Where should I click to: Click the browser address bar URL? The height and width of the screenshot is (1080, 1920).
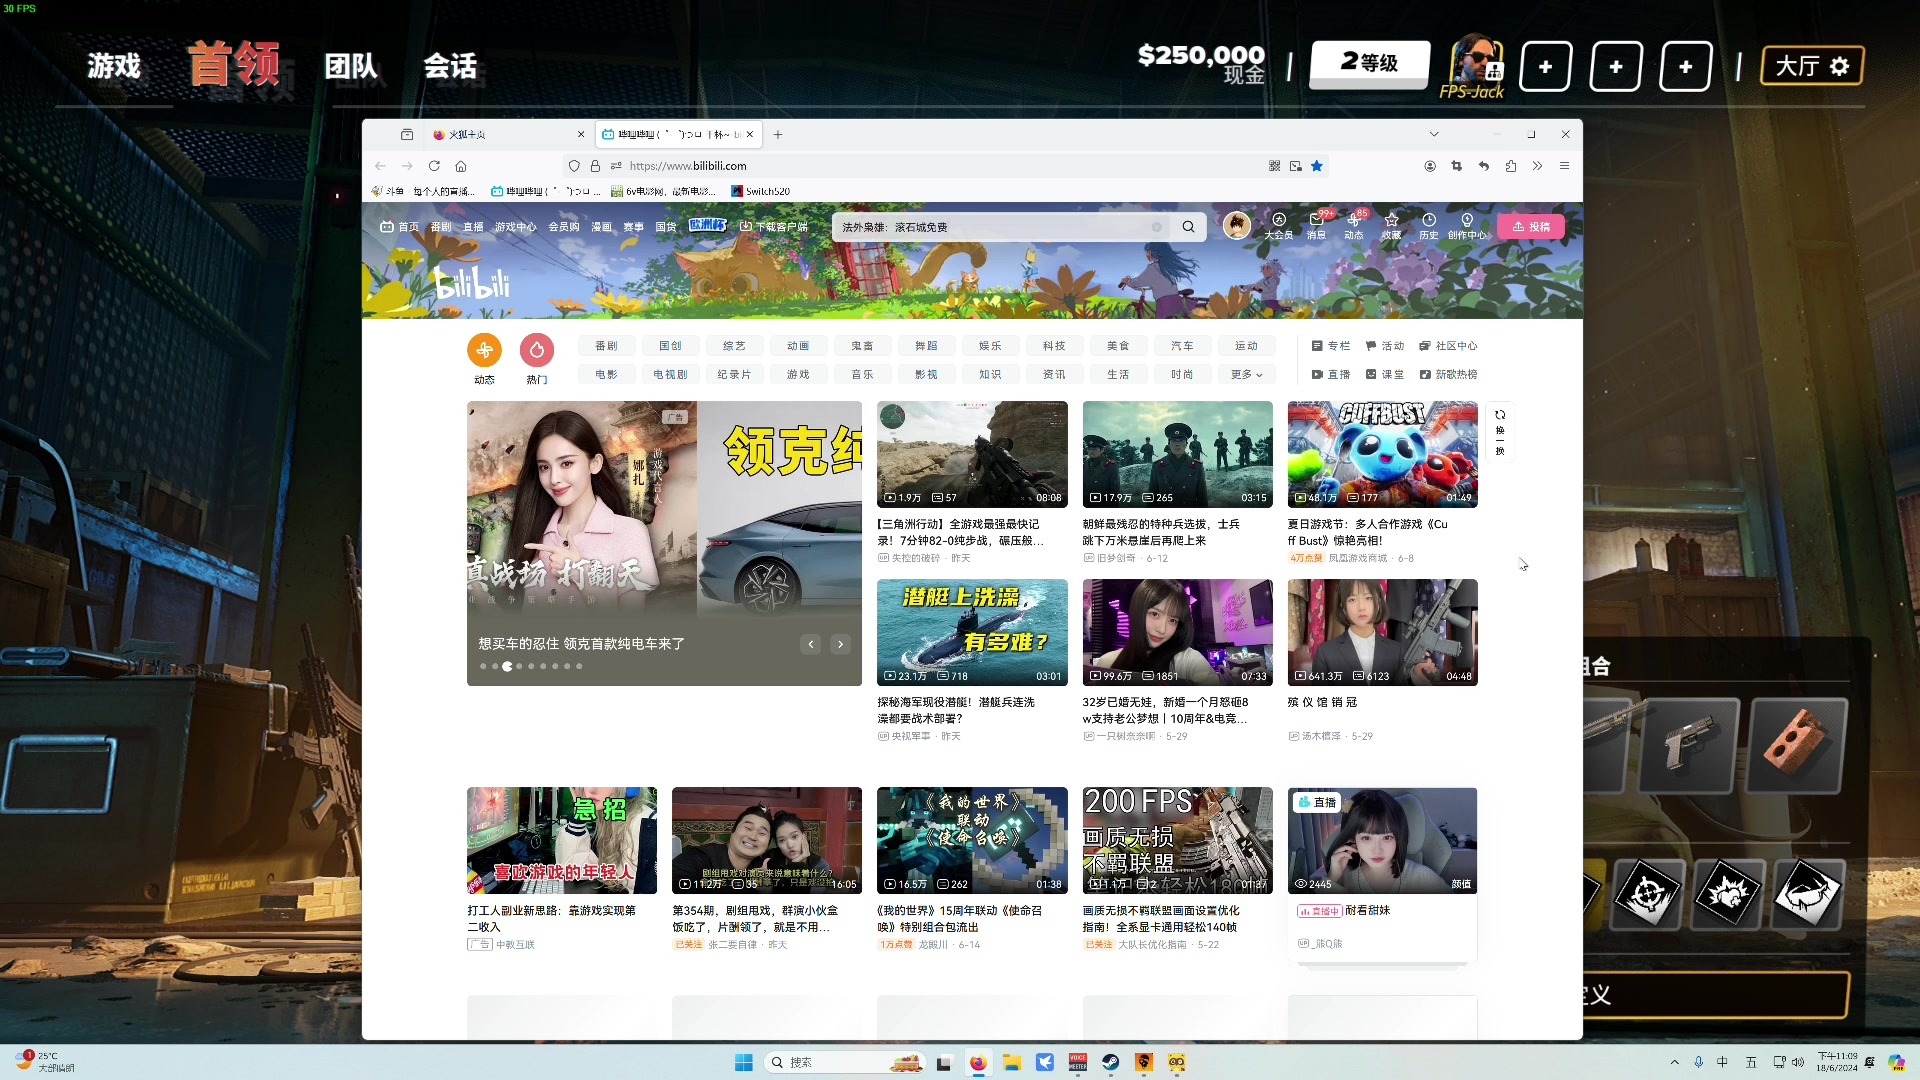tap(688, 166)
